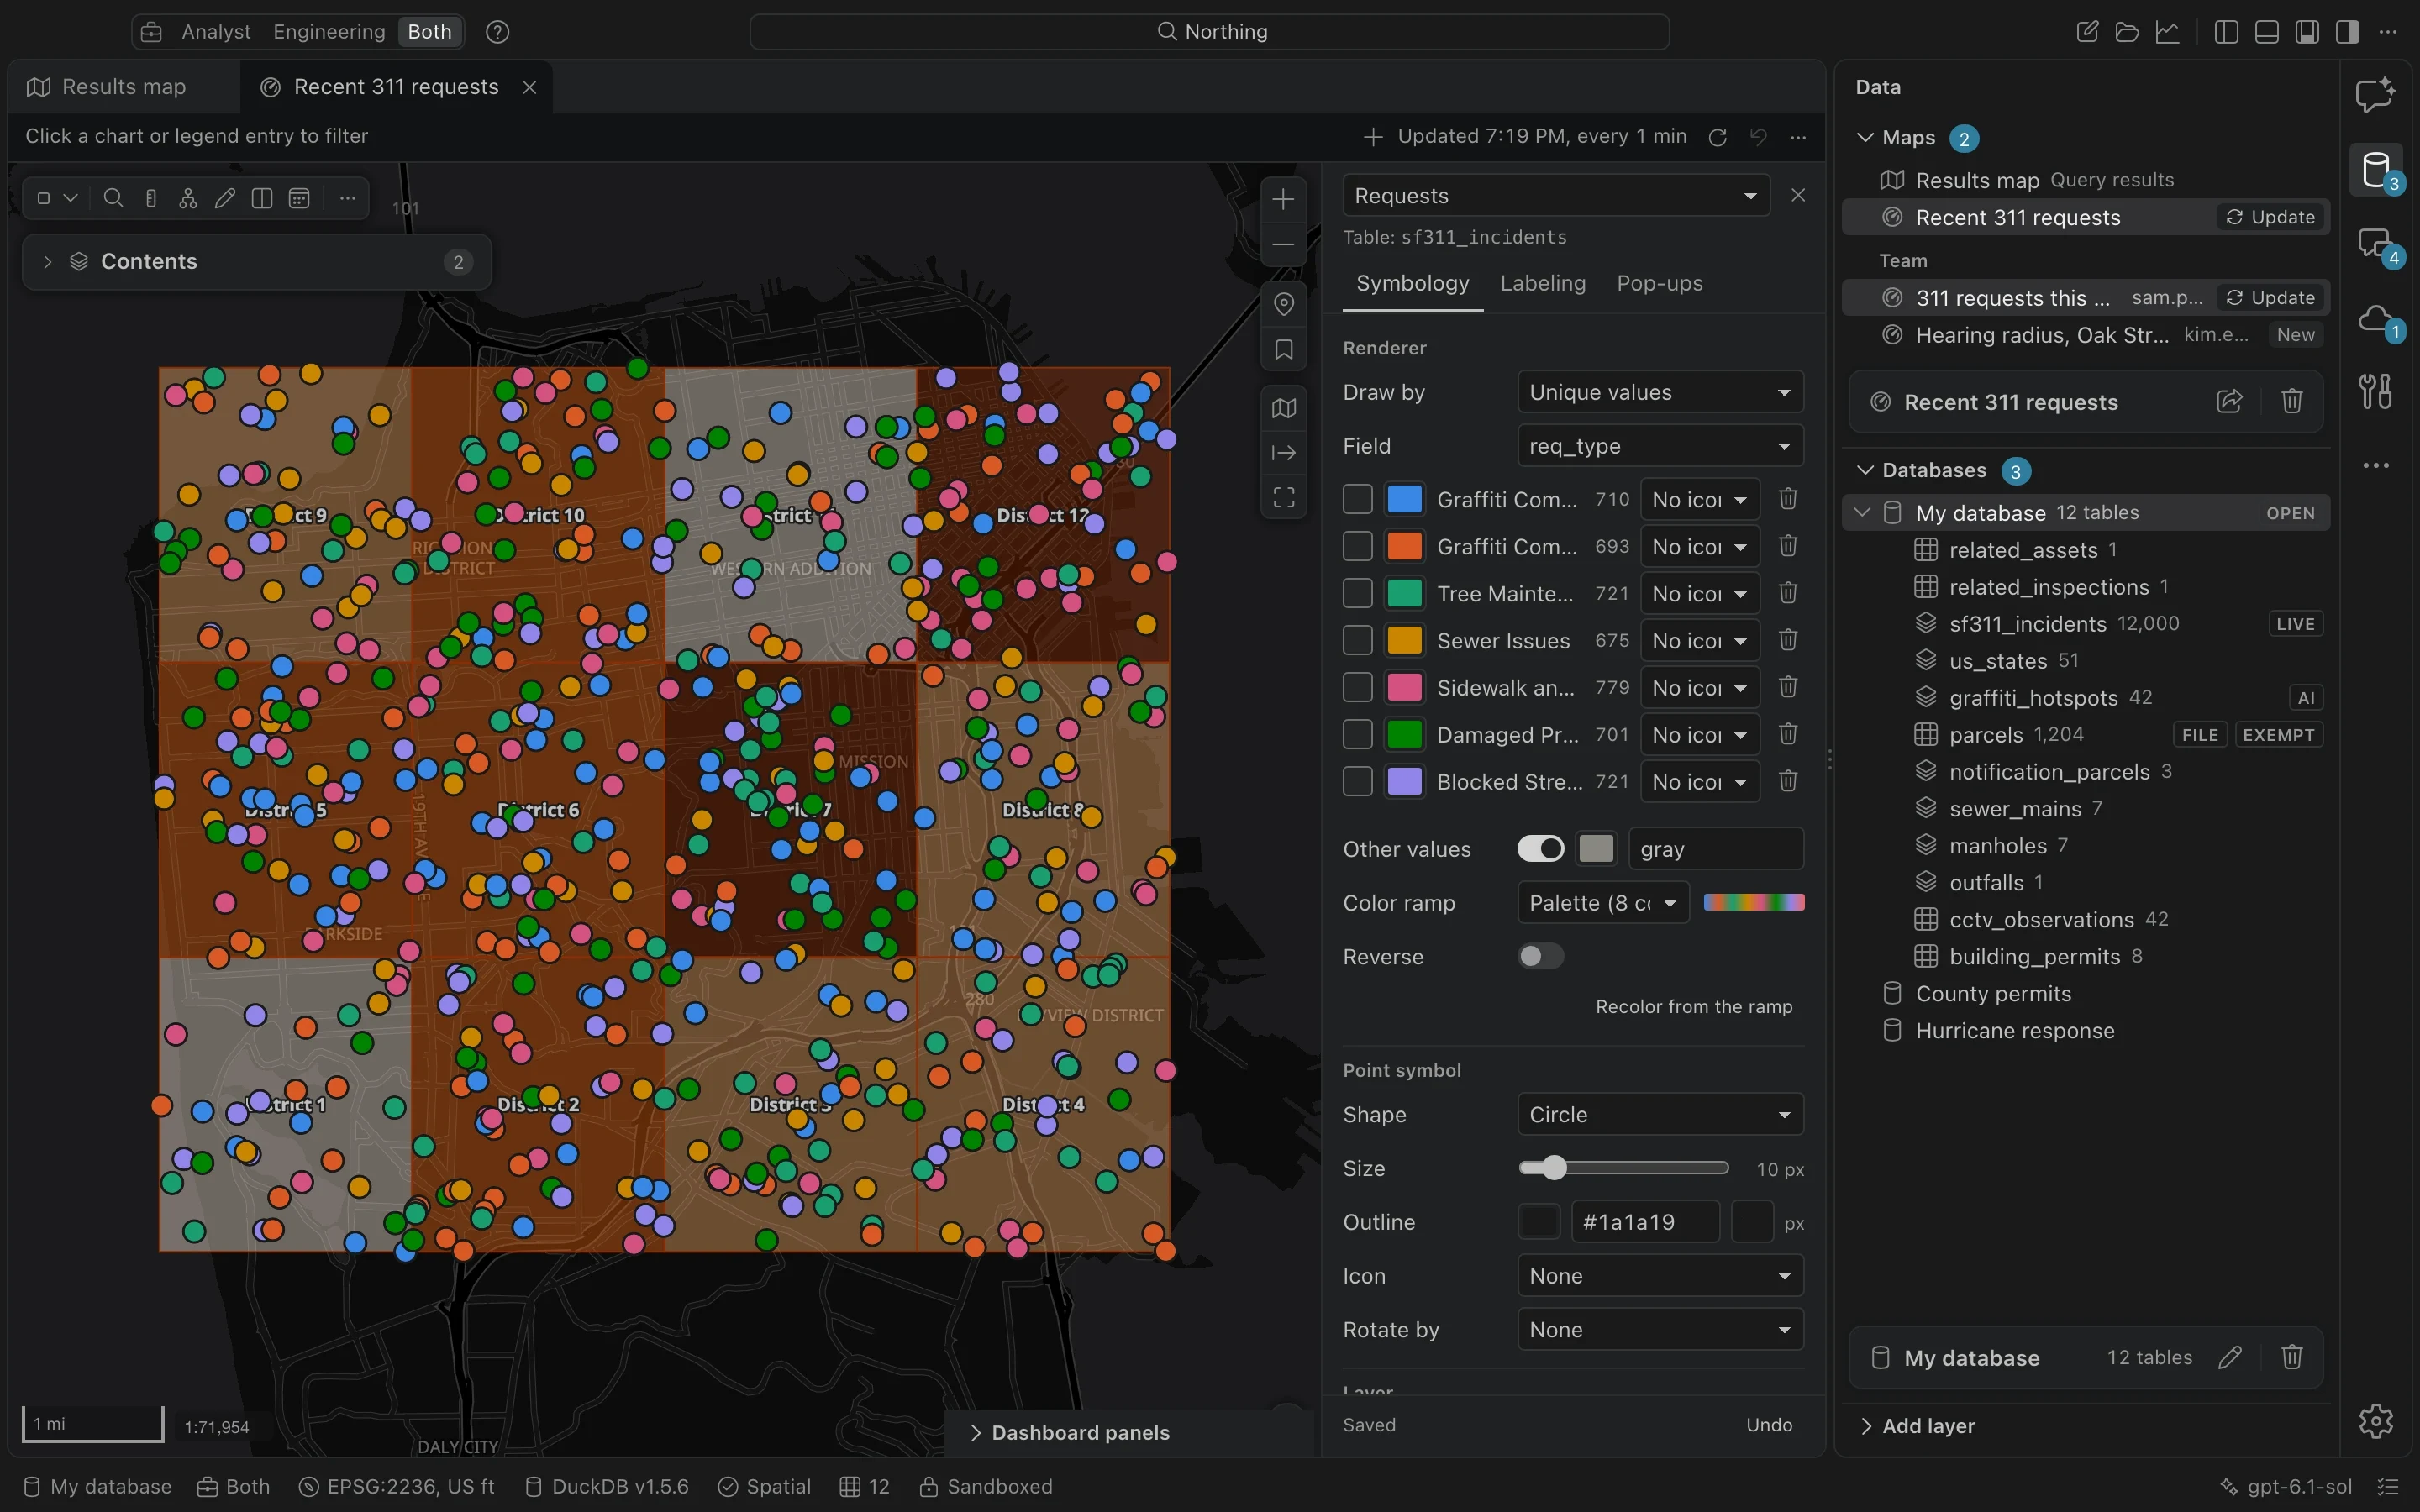Click the location pin map control
Viewport: 2420px width, 1512px height.
(x=1284, y=304)
